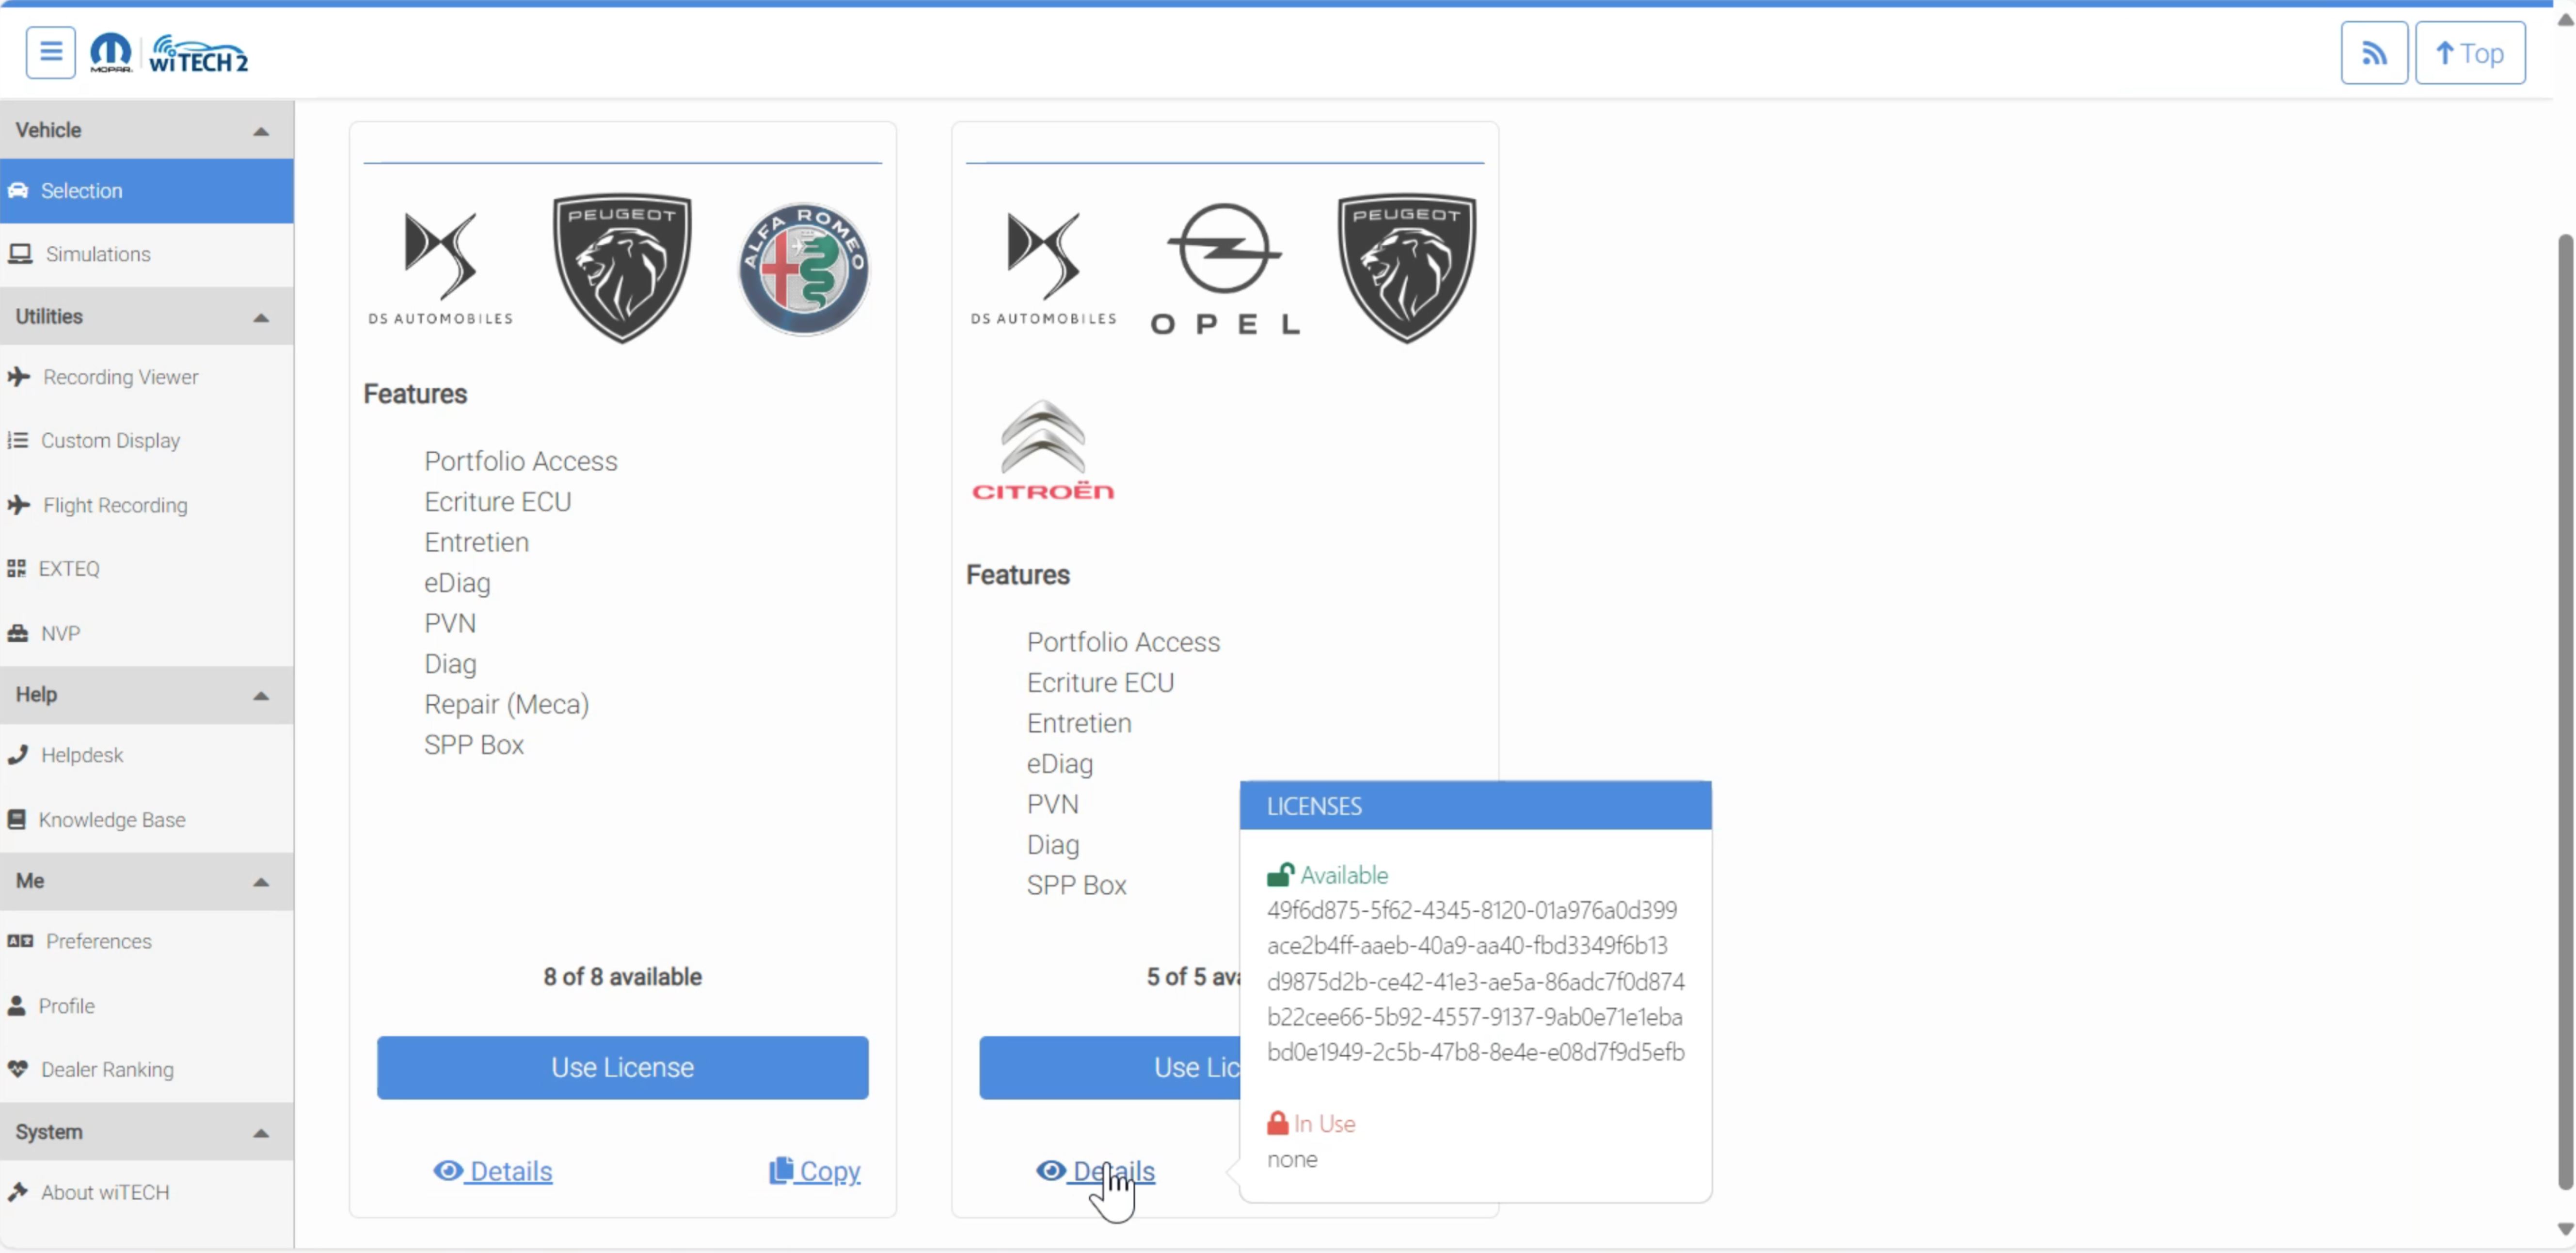The width and height of the screenshot is (2576, 1253).
Task: Click the book icon beside Knowledge Base
Action: tap(16, 820)
